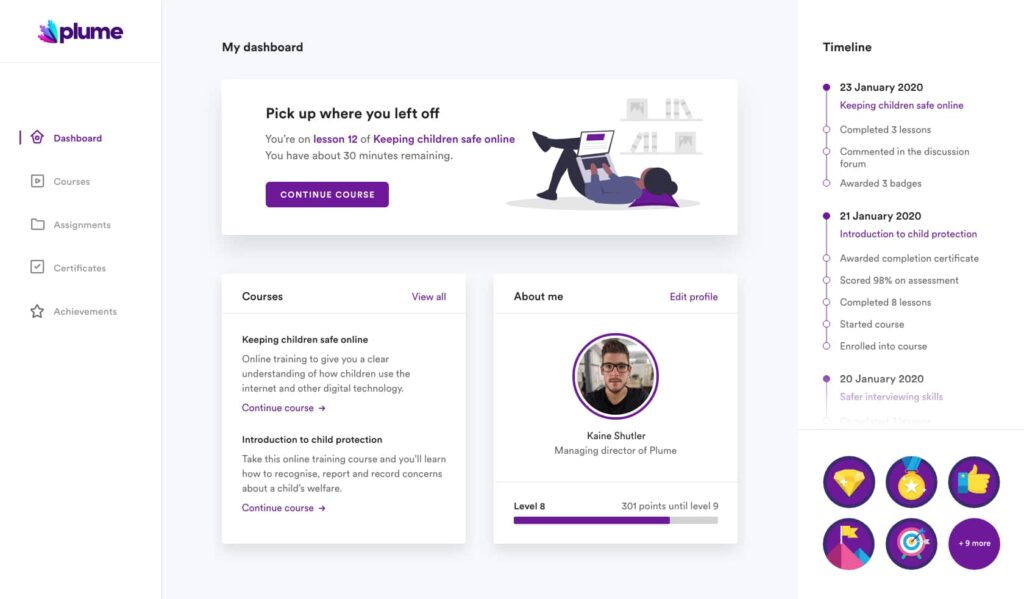This screenshot has width=1024, height=599.
Task: Open the Achievements star icon
Action: [37, 311]
